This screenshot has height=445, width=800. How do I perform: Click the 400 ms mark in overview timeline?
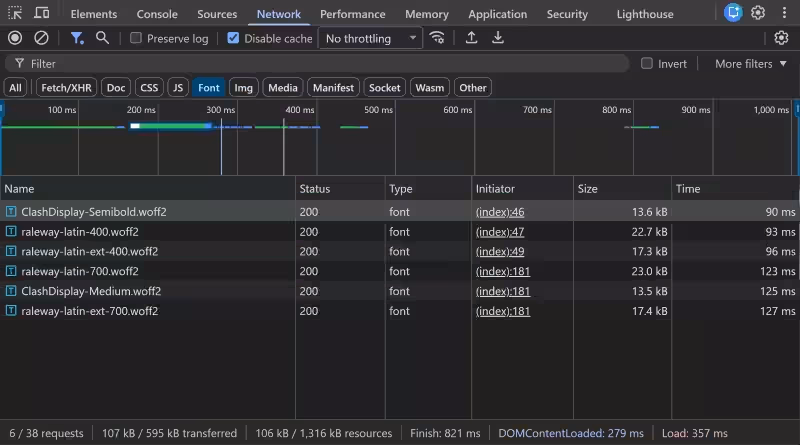coord(299,110)
